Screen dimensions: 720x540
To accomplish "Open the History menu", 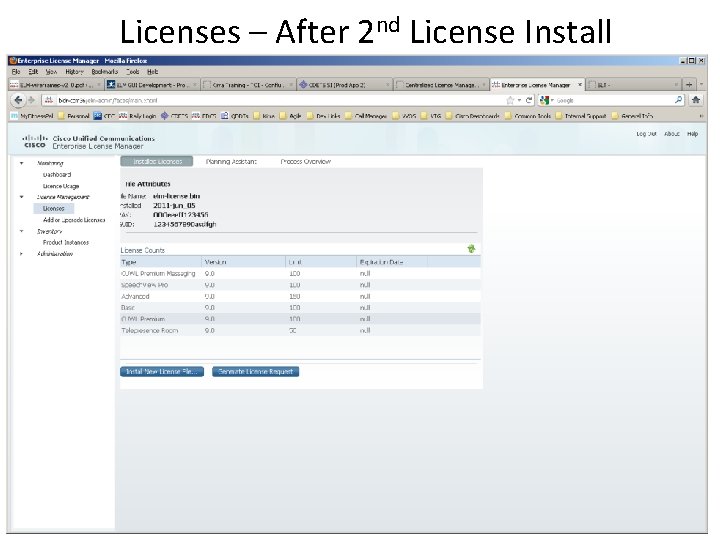I will tap(74, 72).
